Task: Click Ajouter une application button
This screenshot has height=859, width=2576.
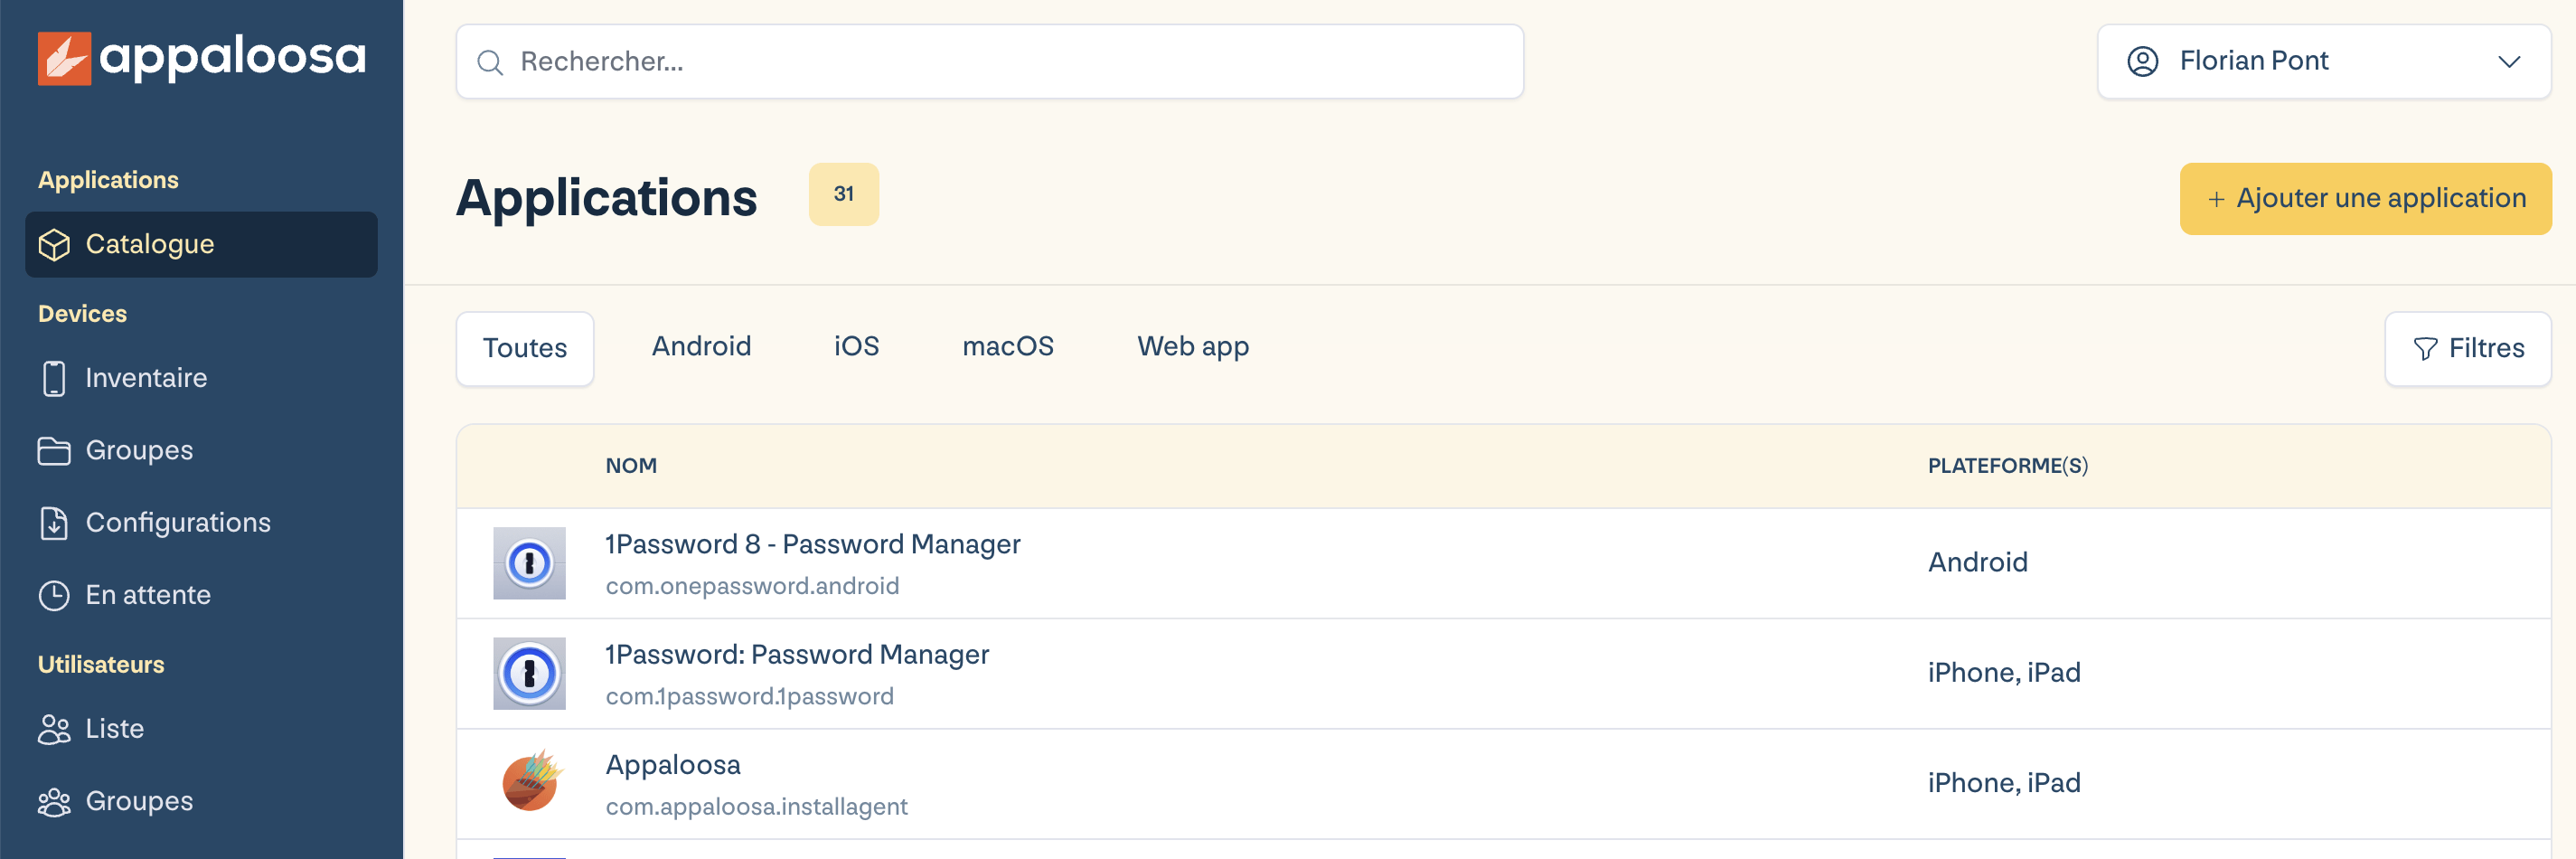Action: click(x=2365, y=199)
